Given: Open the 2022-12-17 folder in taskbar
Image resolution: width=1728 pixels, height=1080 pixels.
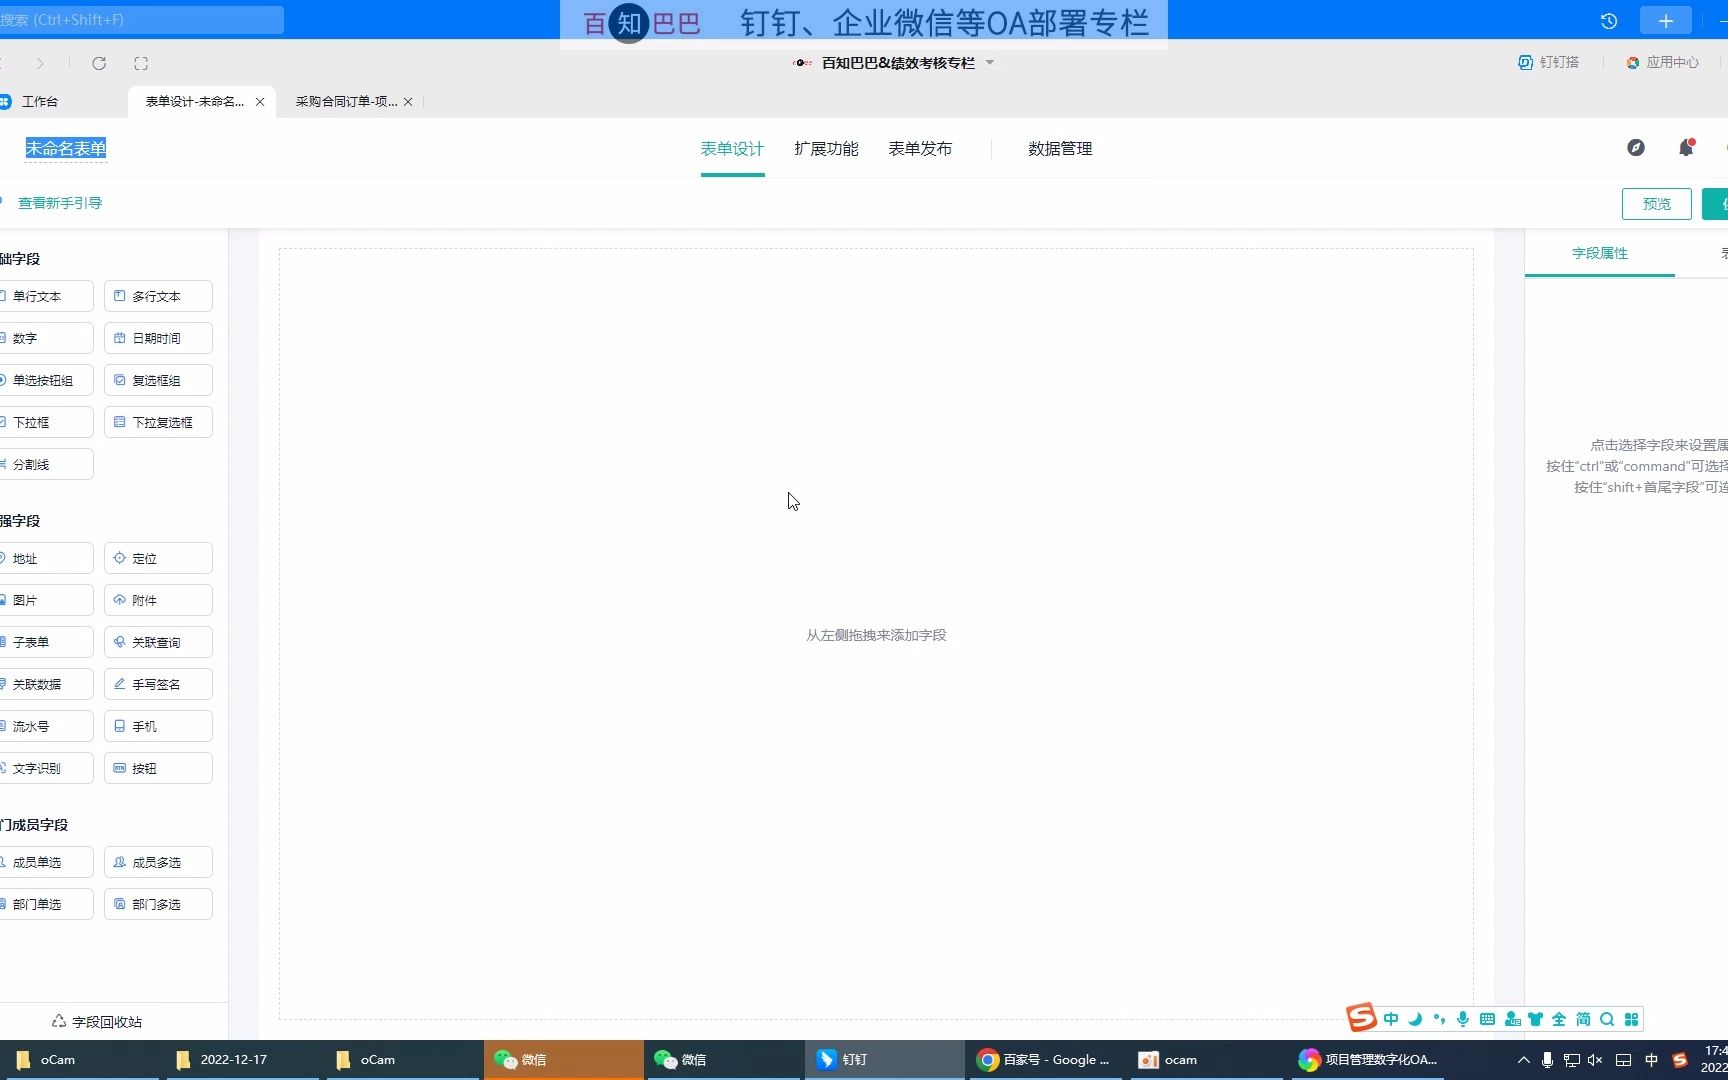Looking at the screenshot, I should click(242, 1059).
